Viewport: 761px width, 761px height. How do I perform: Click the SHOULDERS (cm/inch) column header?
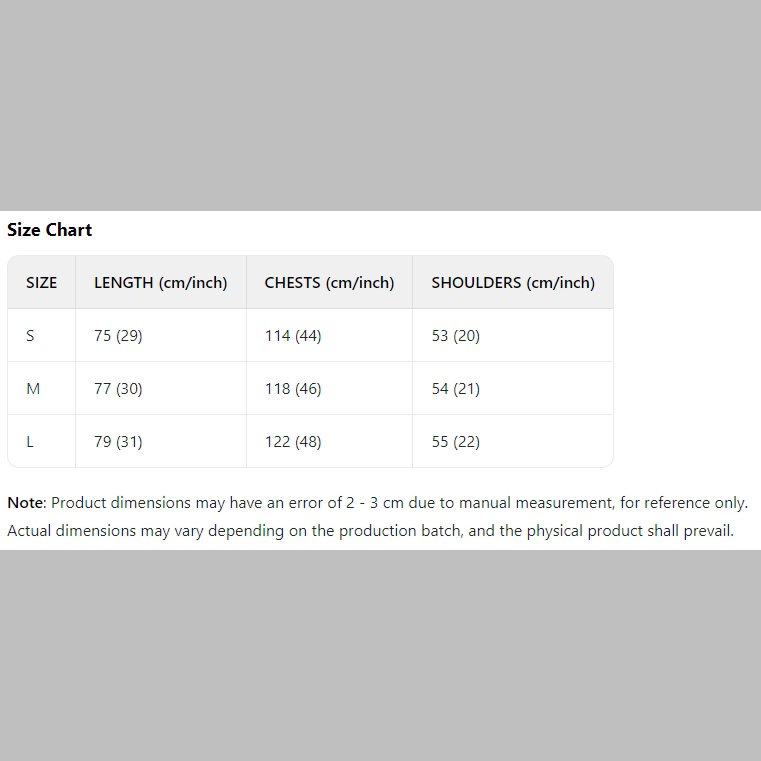point(512,283)
